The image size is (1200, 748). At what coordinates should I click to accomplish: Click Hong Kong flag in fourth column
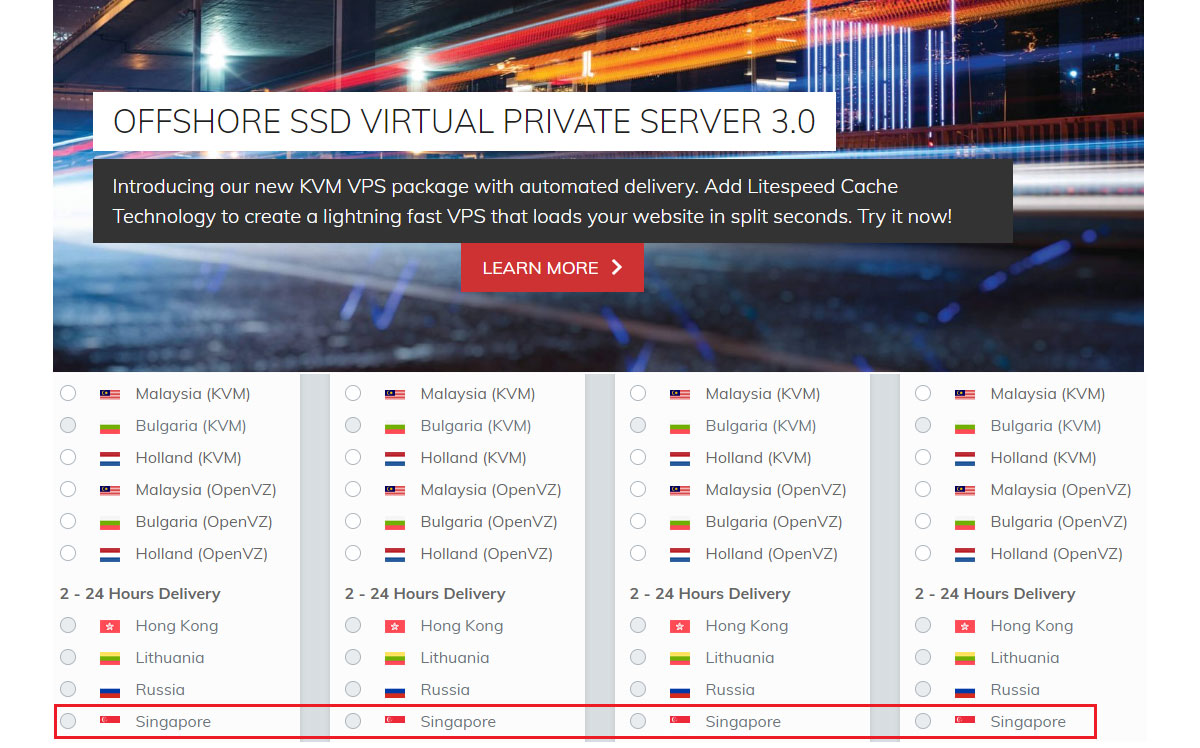tap(965, 627)
